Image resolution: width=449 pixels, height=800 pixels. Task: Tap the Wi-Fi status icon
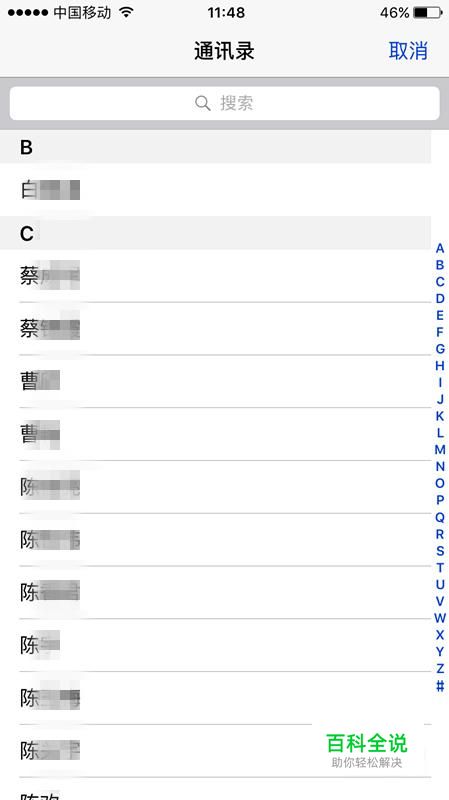(126, 12)
